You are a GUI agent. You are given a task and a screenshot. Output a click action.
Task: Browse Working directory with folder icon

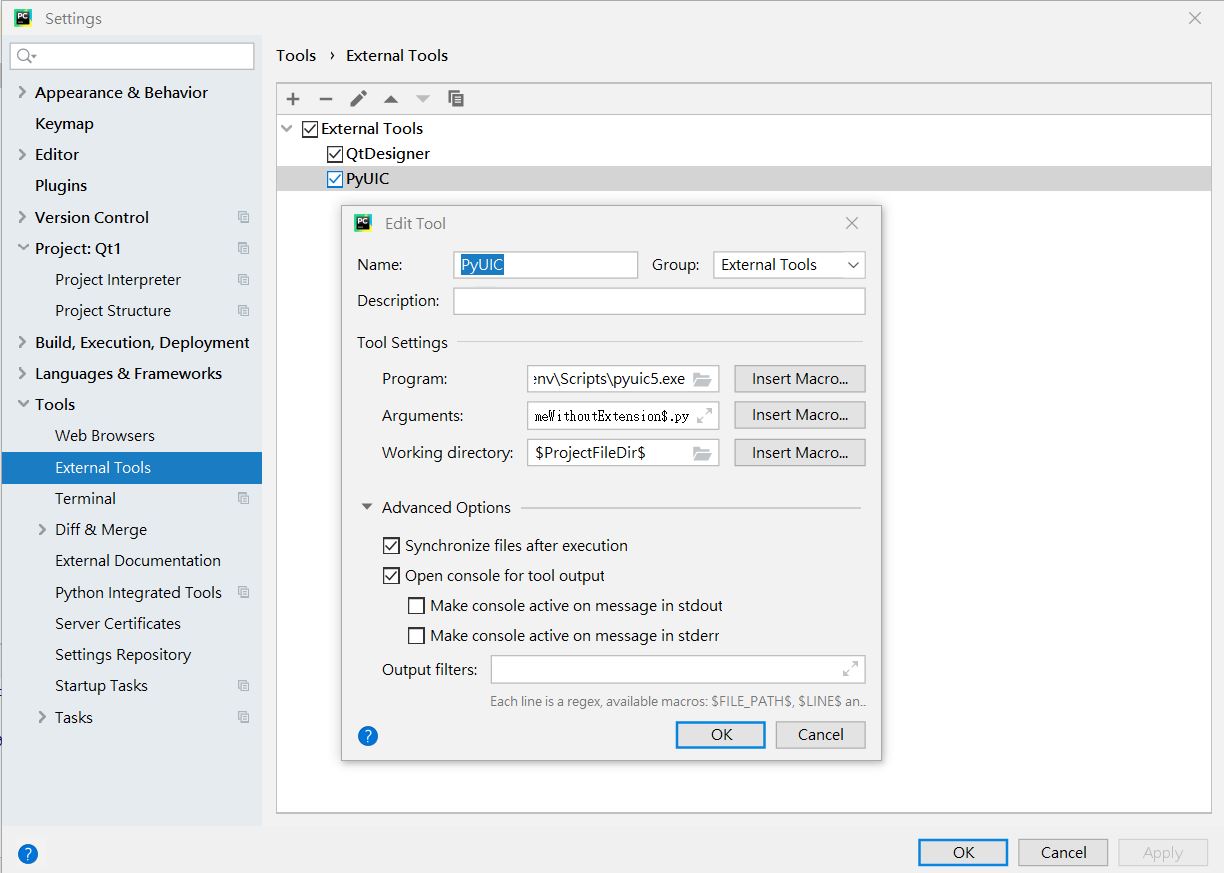tap(702, 453)
